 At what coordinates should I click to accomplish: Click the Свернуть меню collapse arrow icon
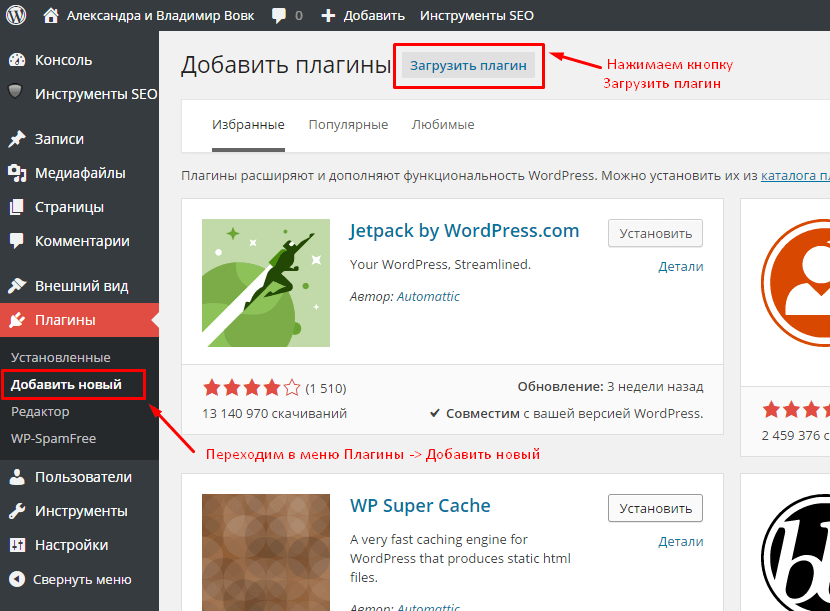[17, 579]
